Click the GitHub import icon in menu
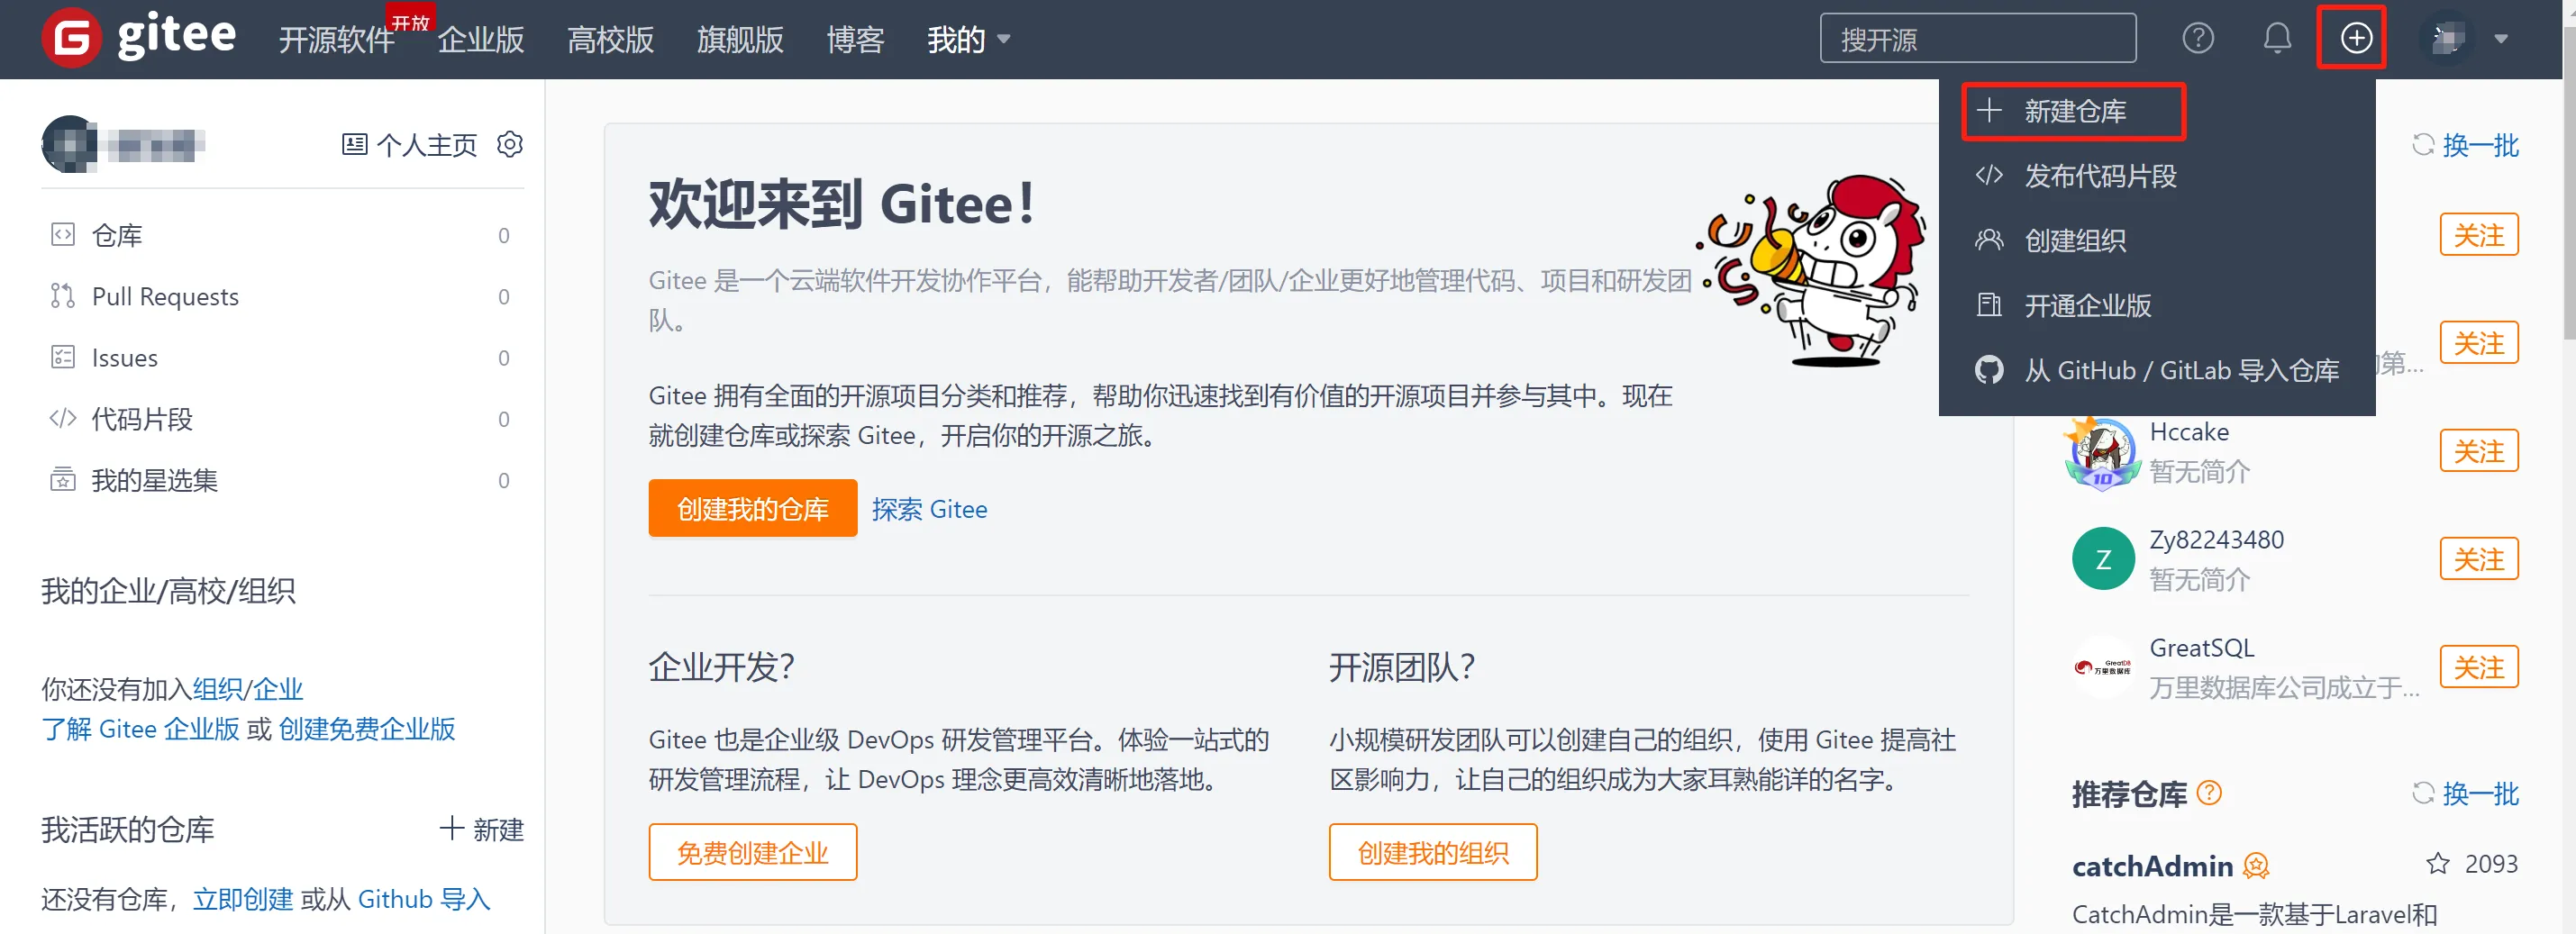 [x=1989, y=371]
